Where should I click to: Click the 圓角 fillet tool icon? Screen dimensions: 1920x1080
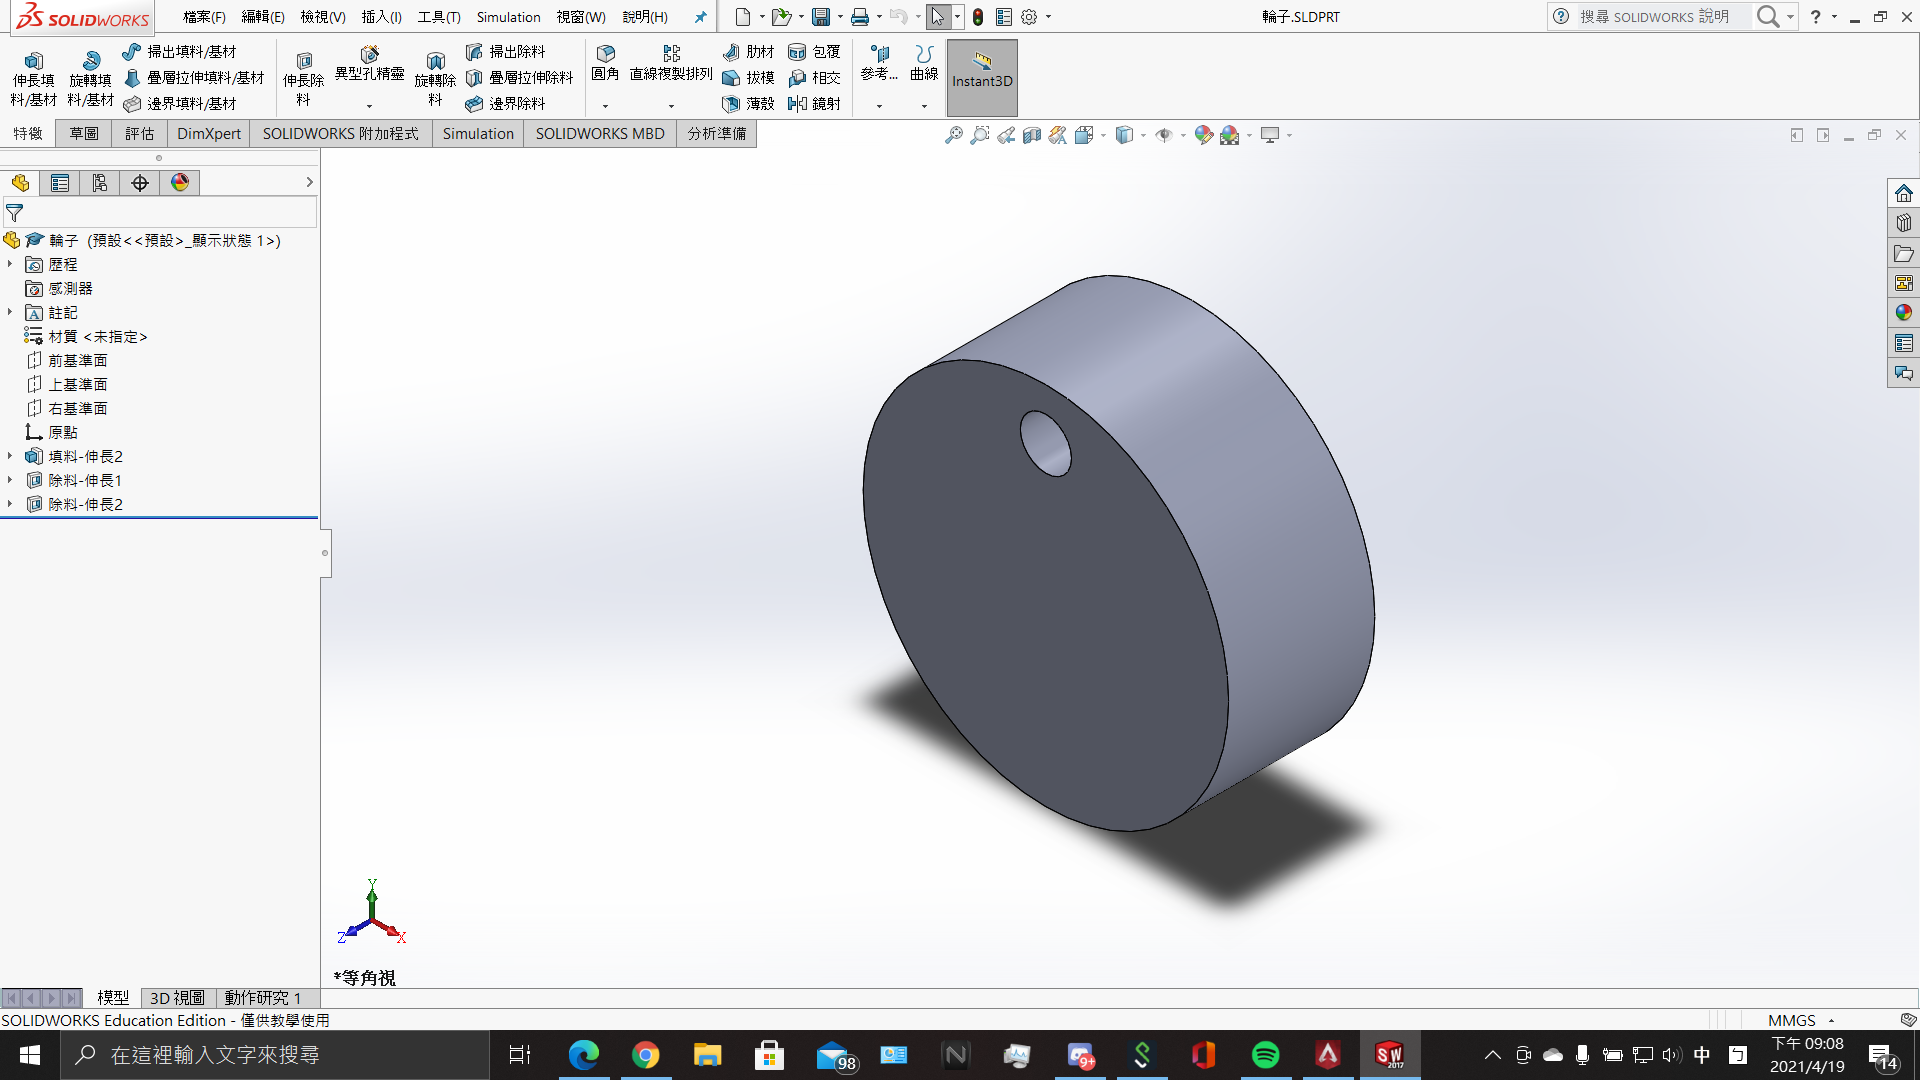pyautogui.click(x=605, y=55)
